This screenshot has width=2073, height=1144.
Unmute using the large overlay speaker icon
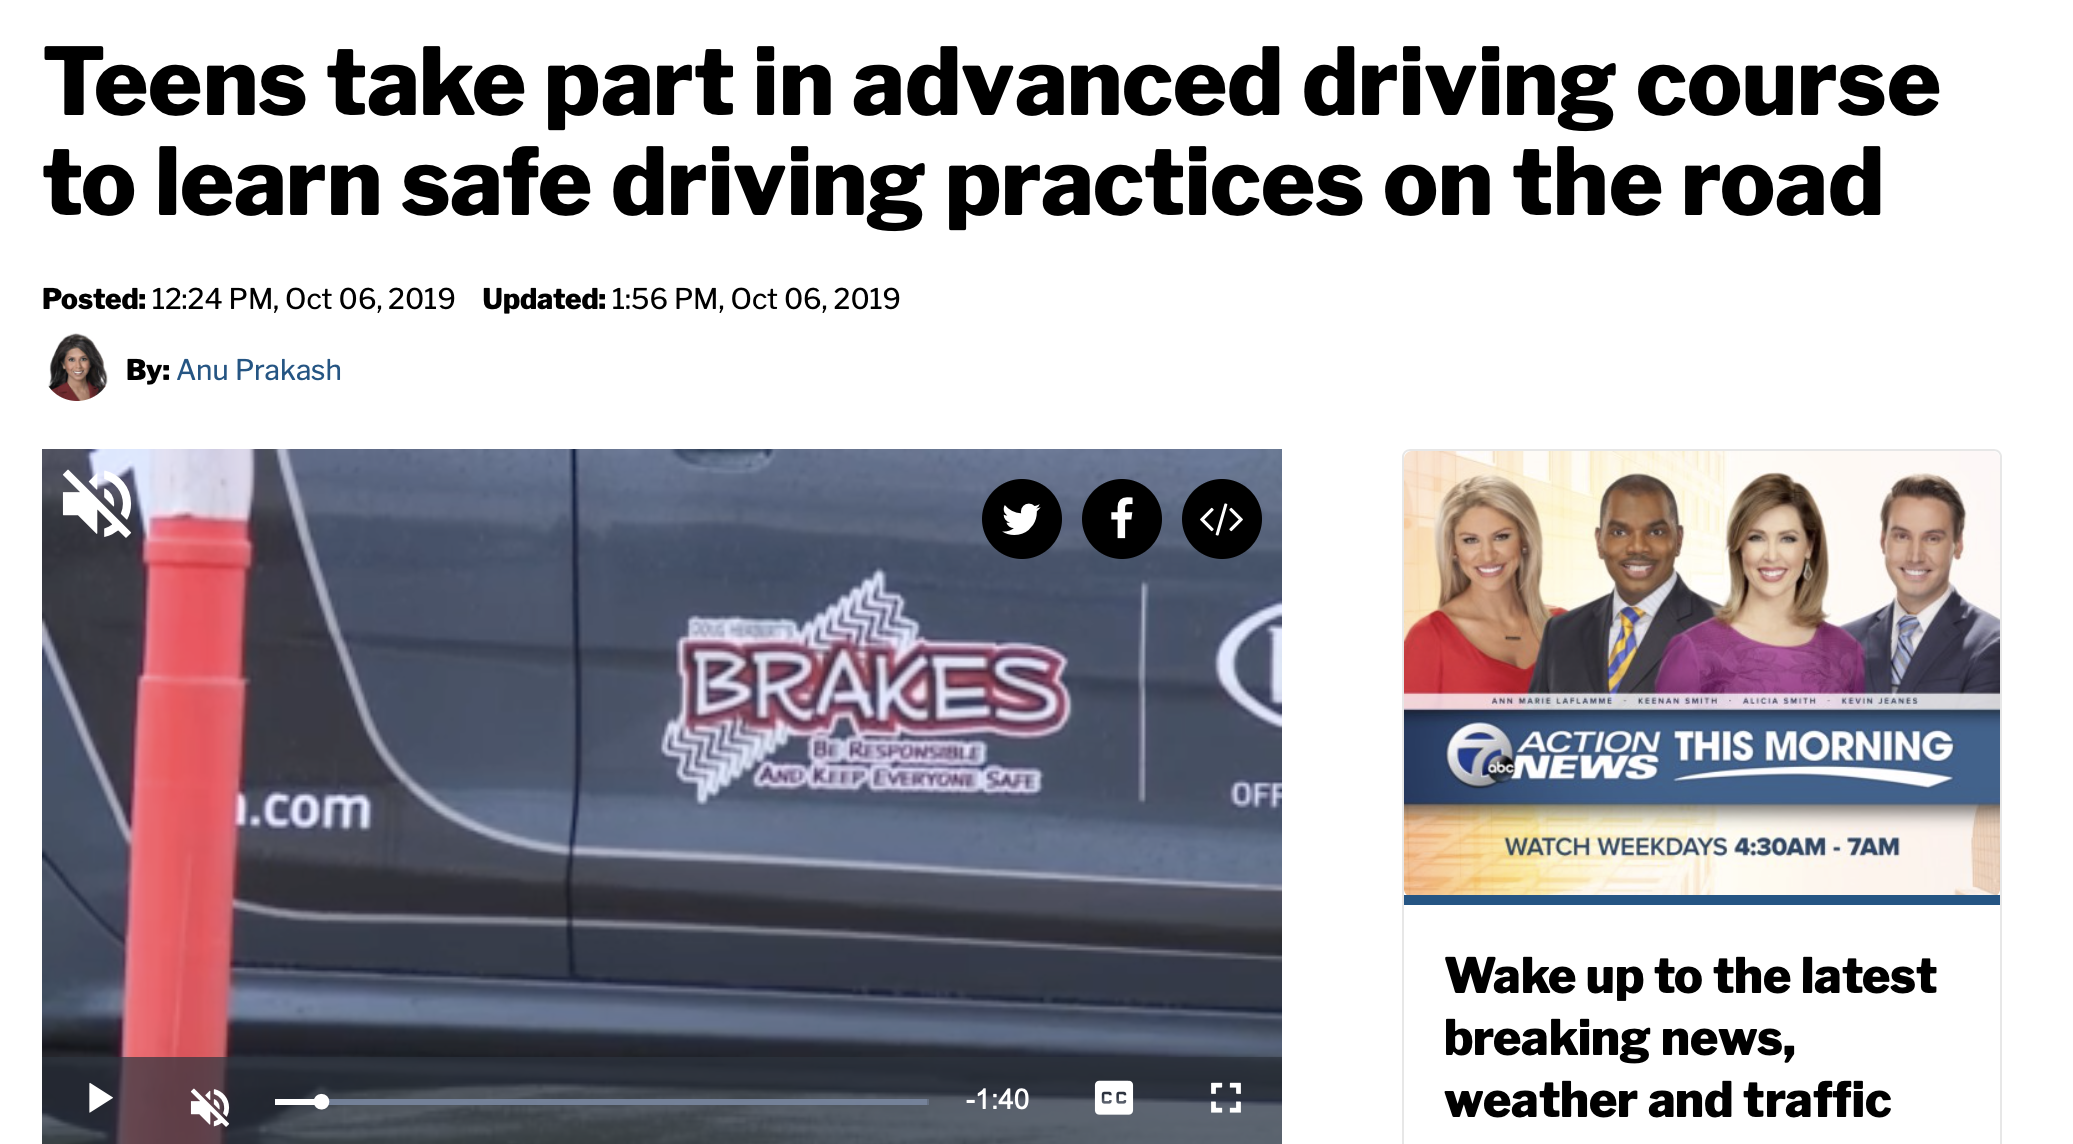(96, 502)
